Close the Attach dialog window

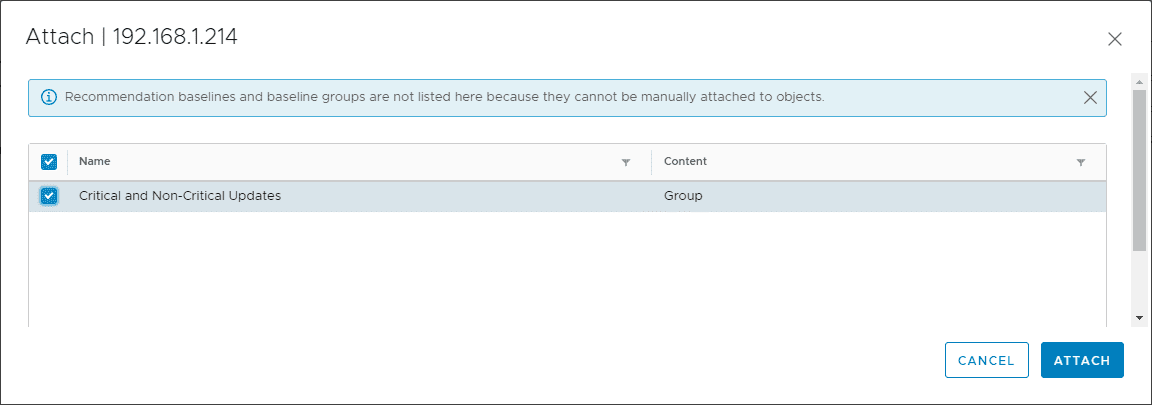[1115, 39]
